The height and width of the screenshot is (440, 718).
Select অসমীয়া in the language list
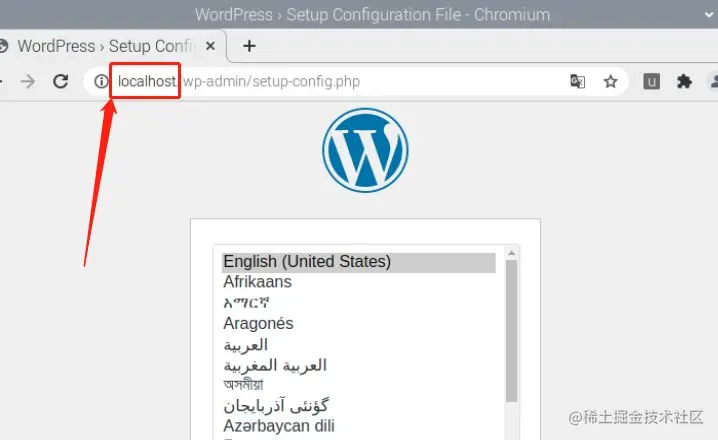coord(359,385)
